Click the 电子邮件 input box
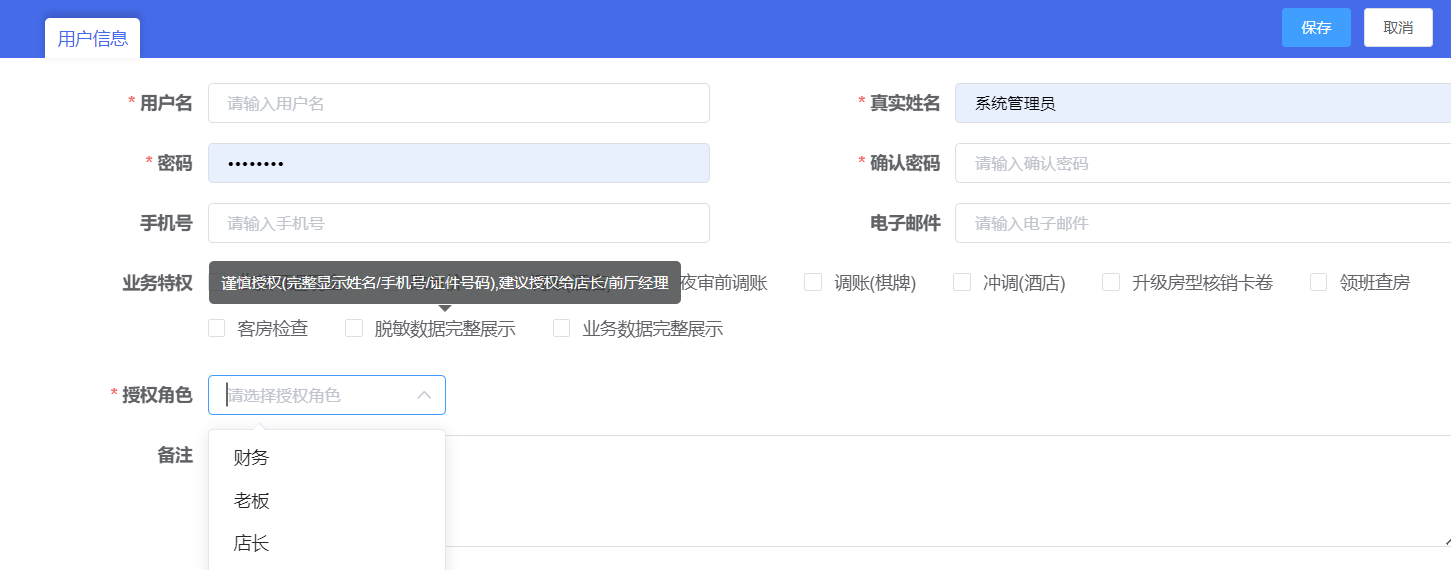Screen dimensions: 1451x570 [1200, 223]
